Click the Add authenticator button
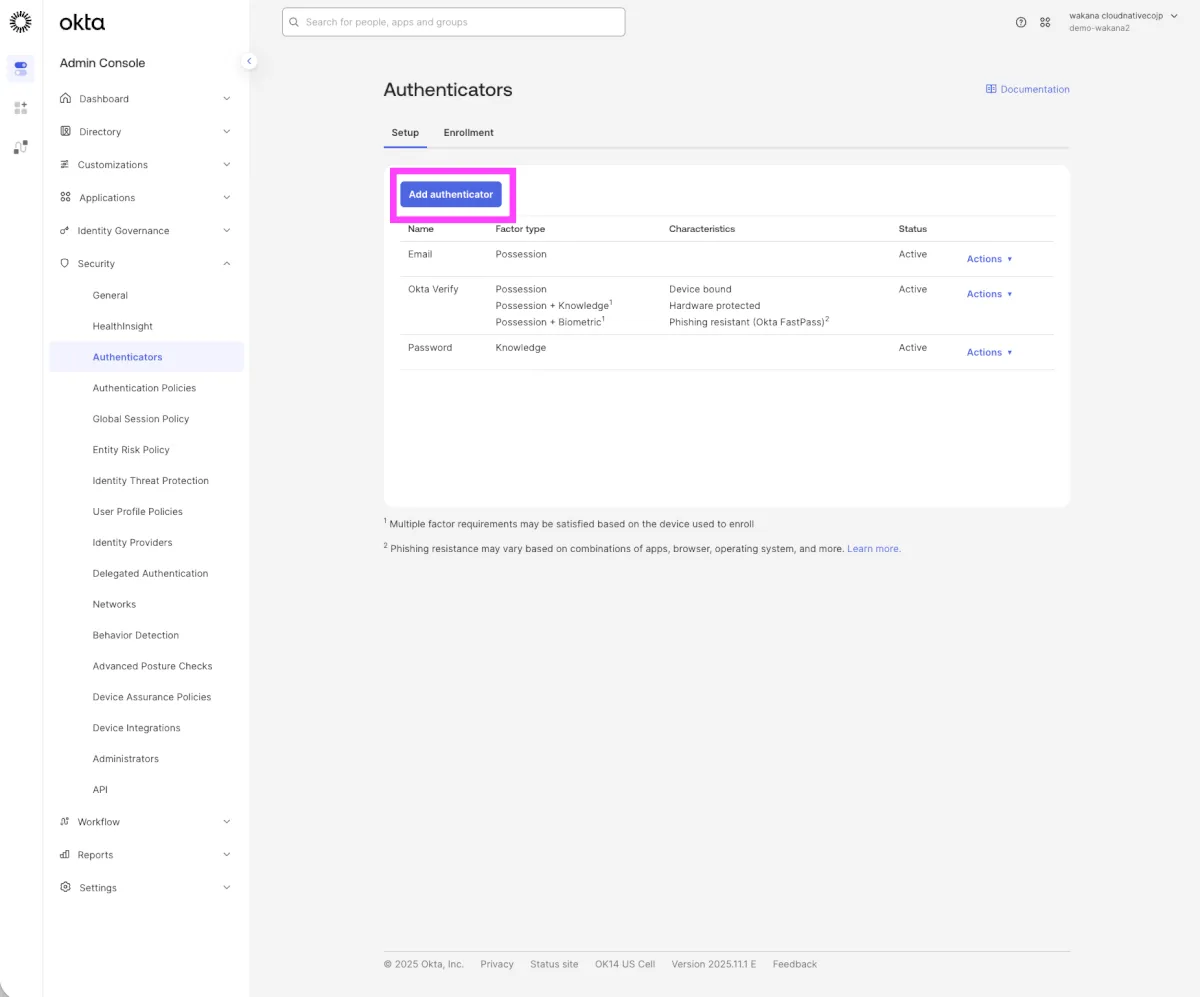This screenshot has width=1200, height=997. click(451, 194)
